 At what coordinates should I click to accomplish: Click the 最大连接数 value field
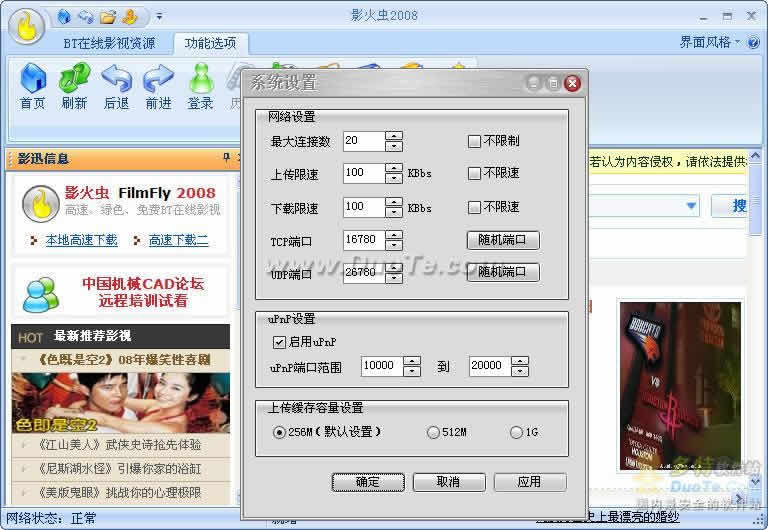(x=364, y=141)
